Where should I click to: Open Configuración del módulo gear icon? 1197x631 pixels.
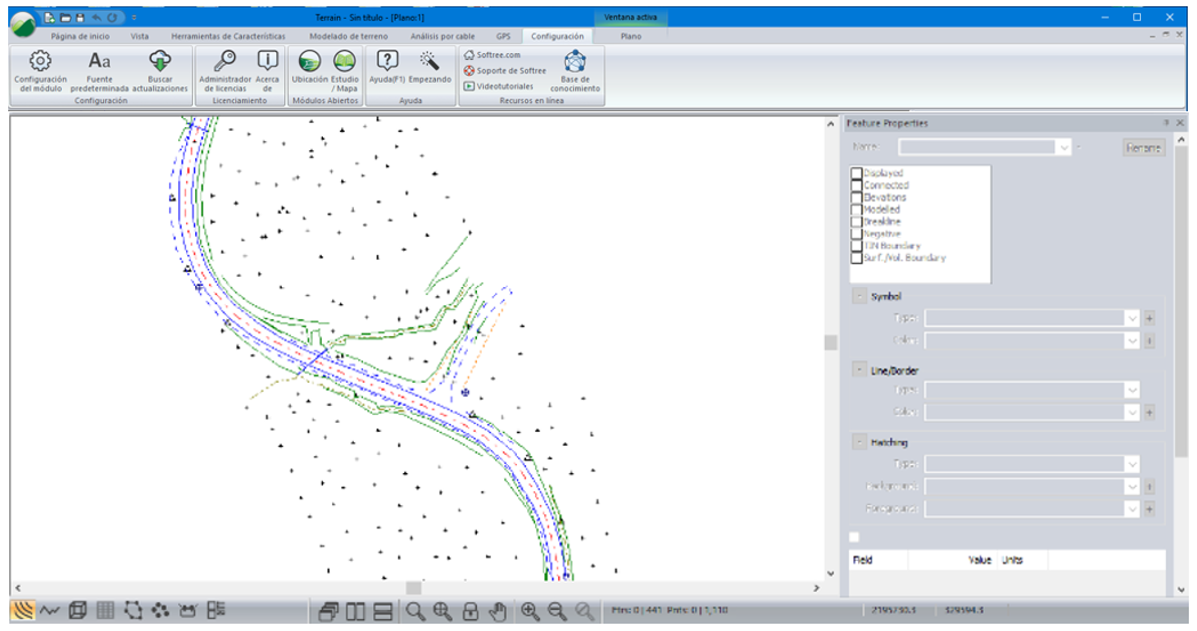(x=40, y=61)
